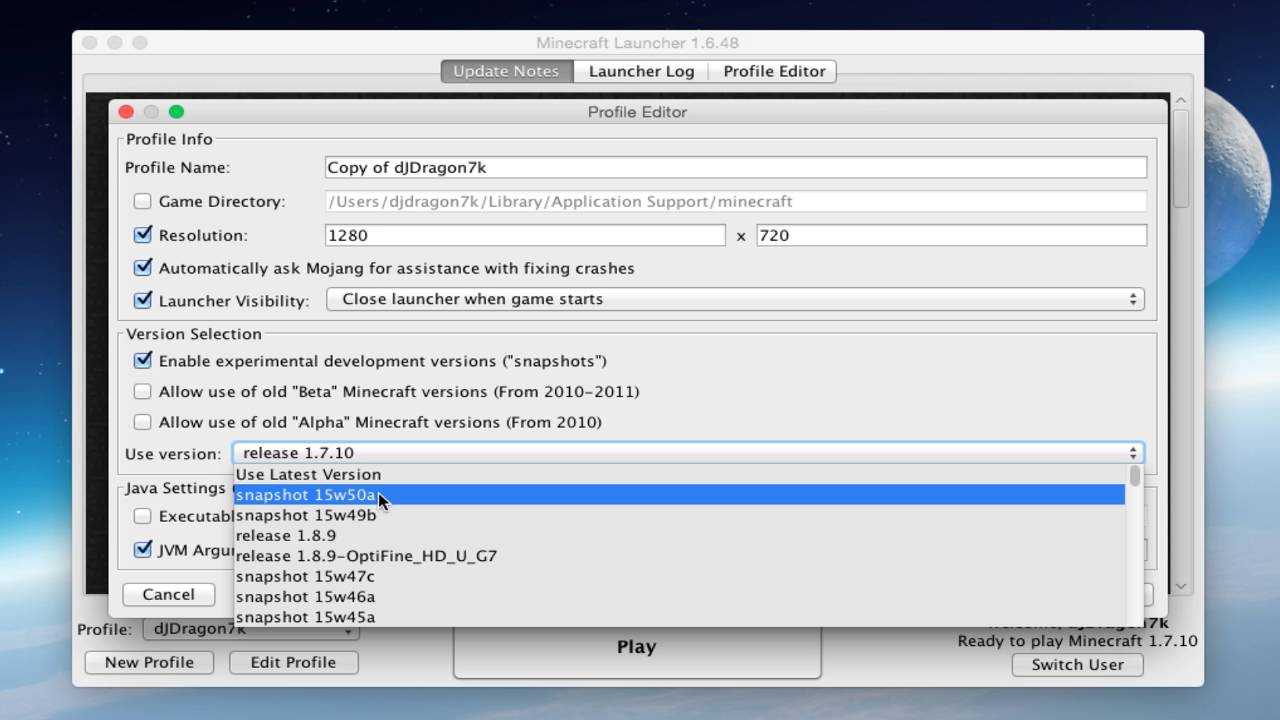
Task: Click the Switch User button
Action: [1077, 664]
